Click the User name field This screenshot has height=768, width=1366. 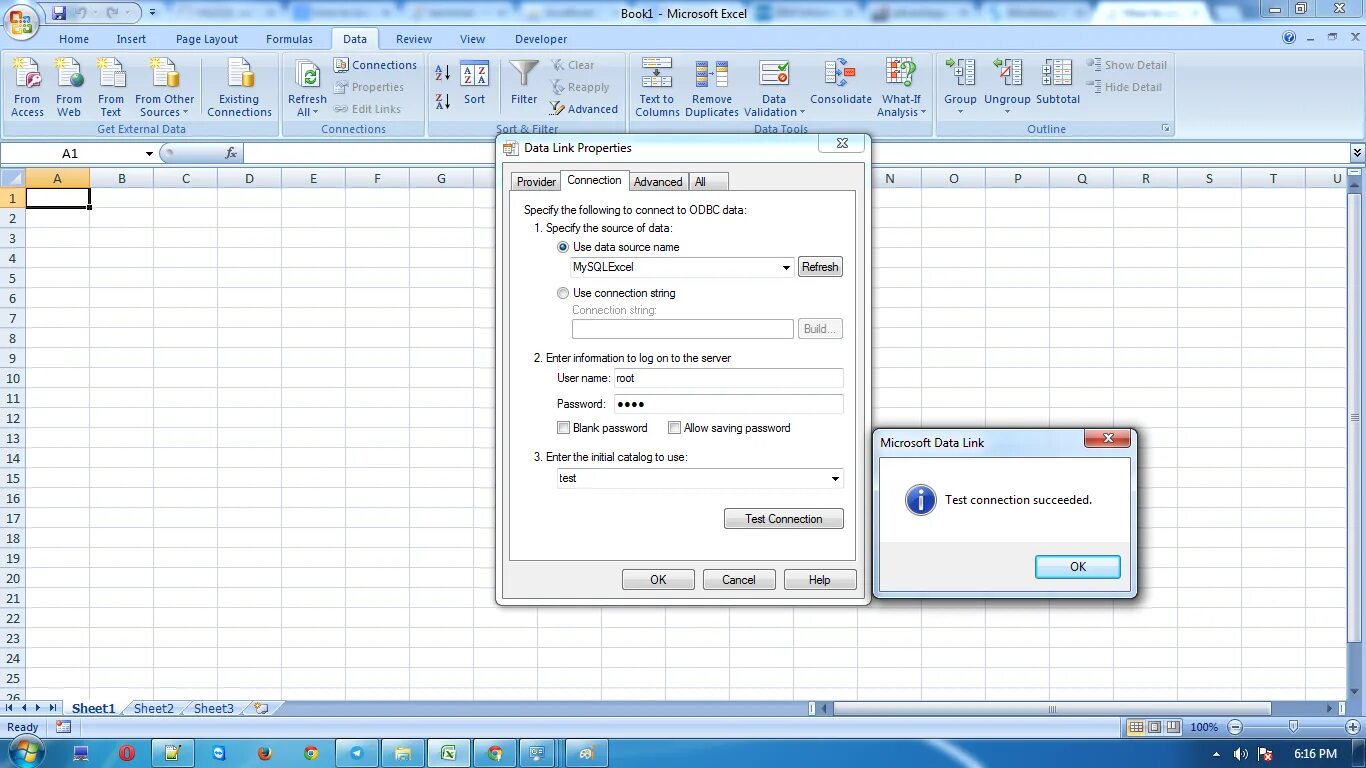coord(728,378)
